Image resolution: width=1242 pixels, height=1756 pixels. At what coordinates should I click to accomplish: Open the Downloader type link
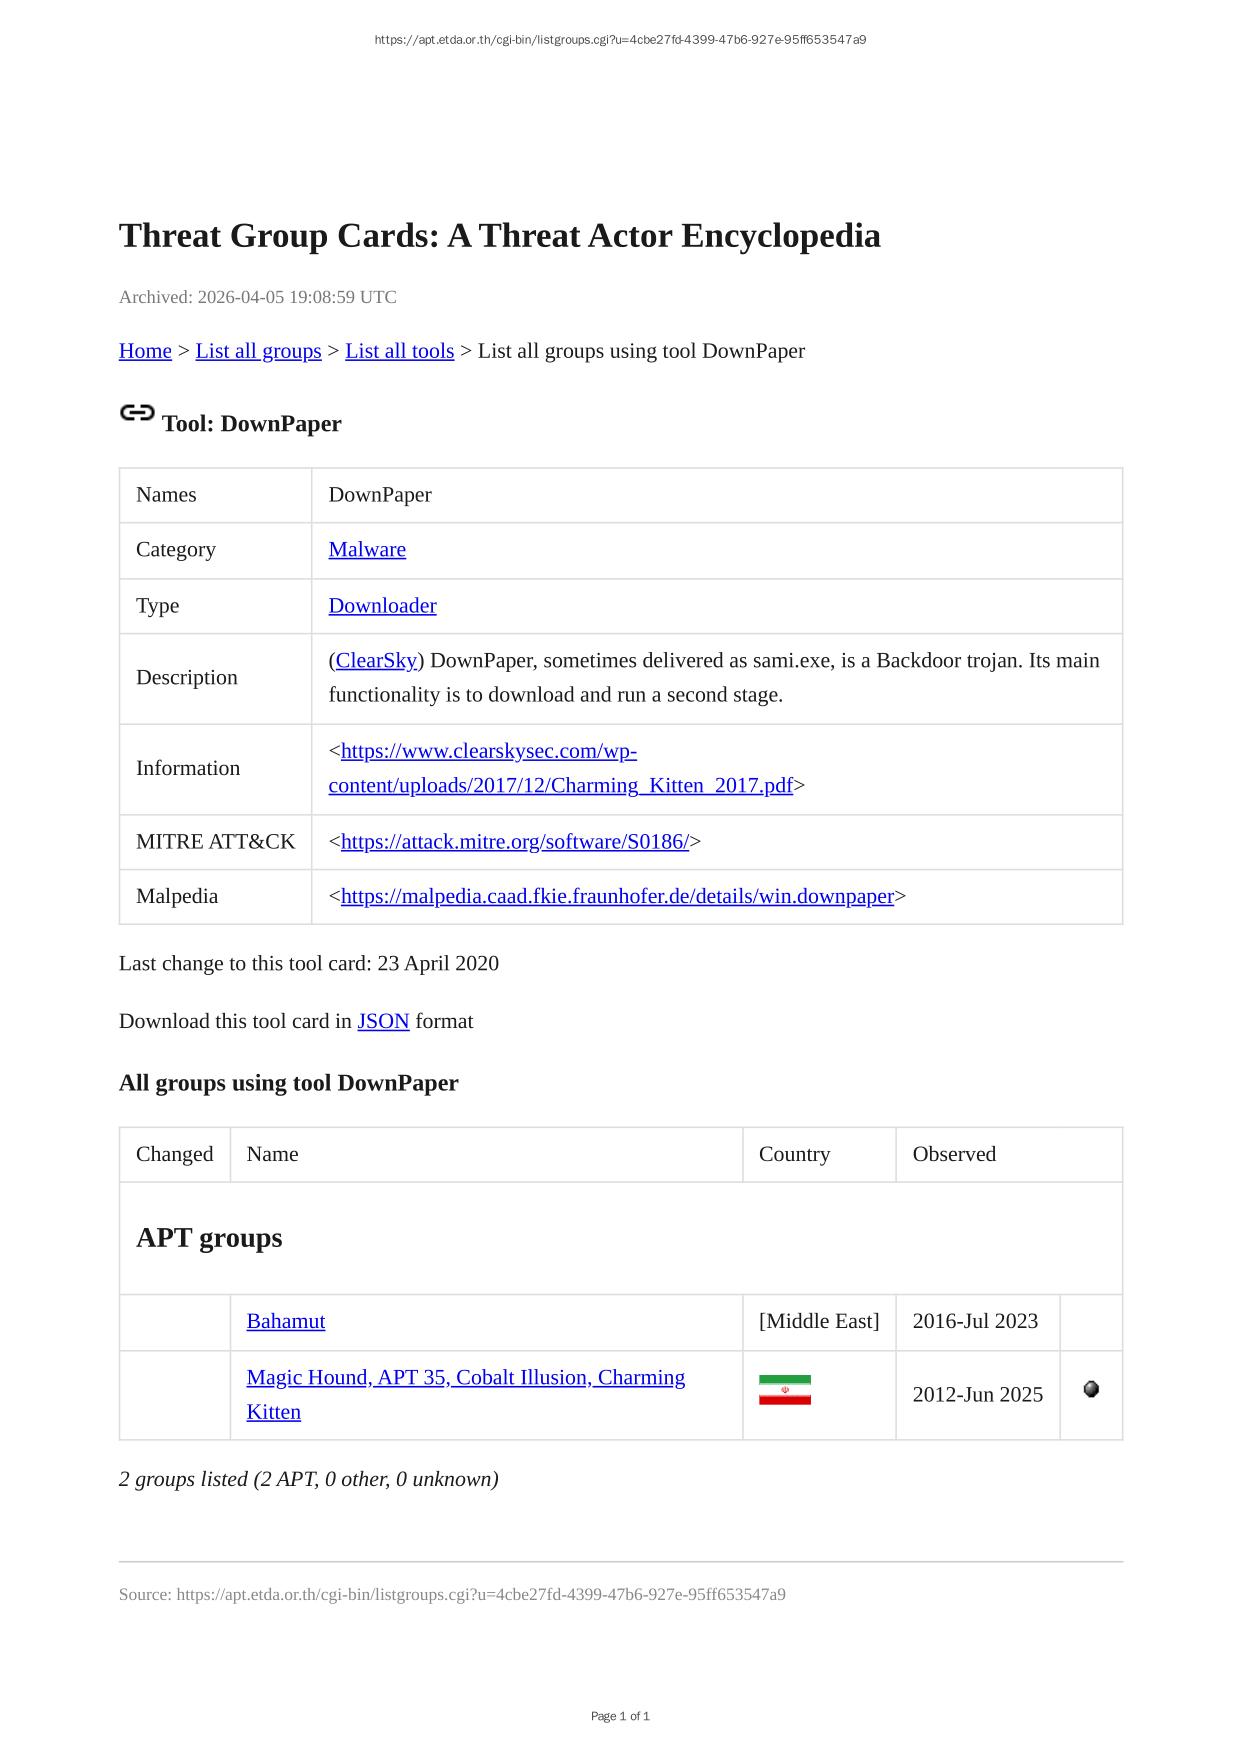pyautogui.click(x=382, y=606)
